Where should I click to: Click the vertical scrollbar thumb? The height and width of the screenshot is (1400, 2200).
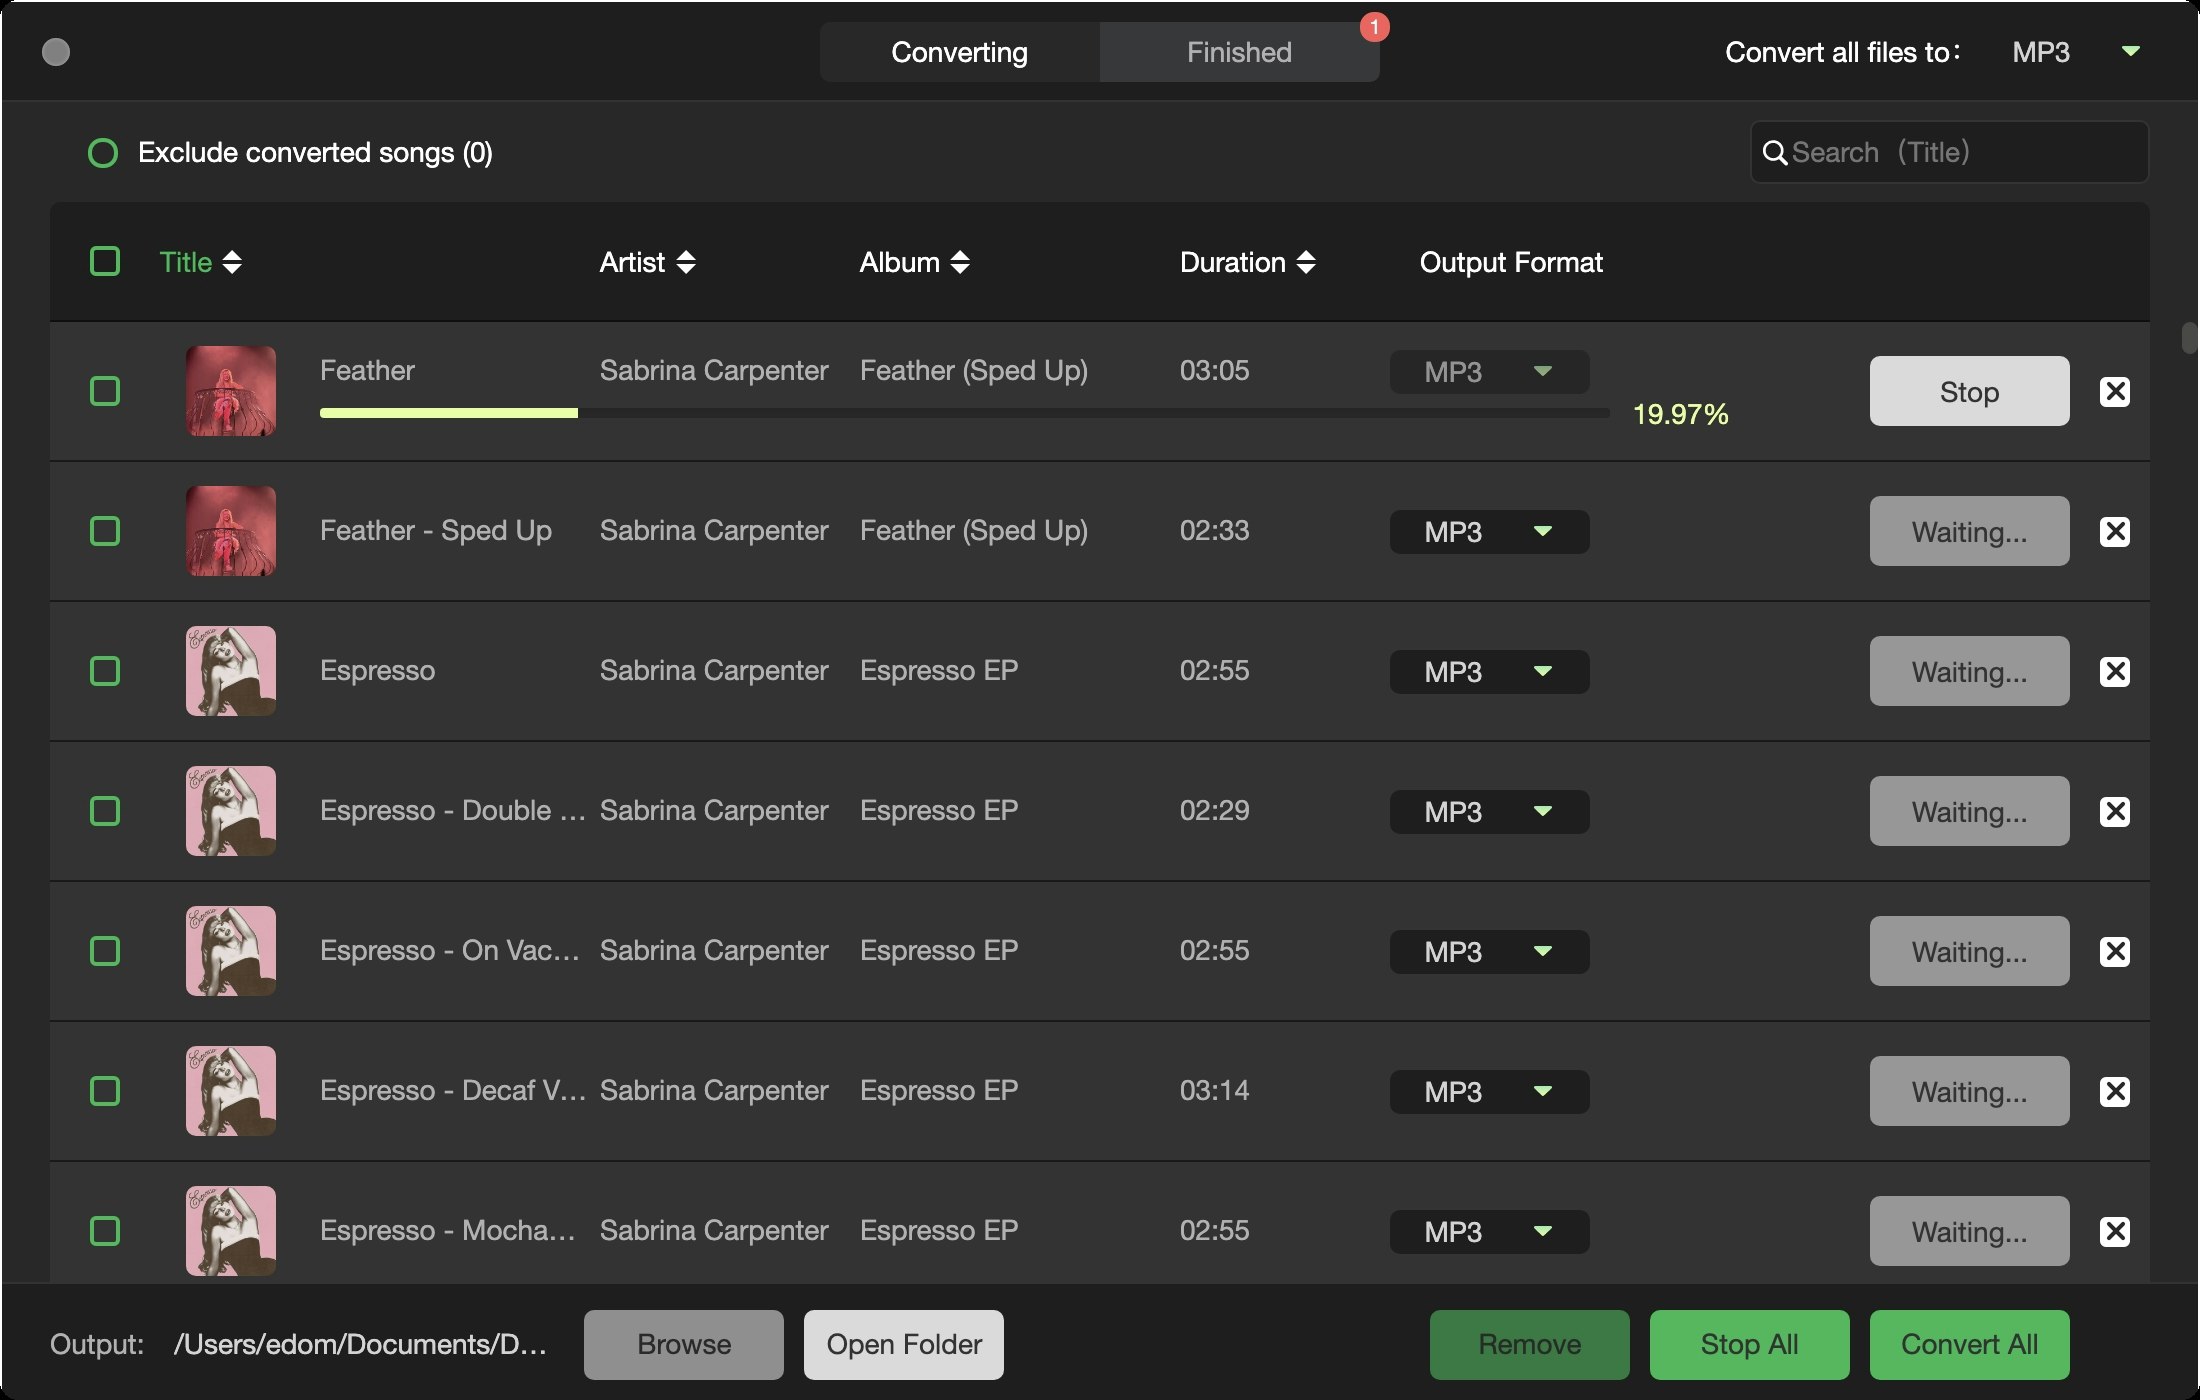[x=2189, y=337]
